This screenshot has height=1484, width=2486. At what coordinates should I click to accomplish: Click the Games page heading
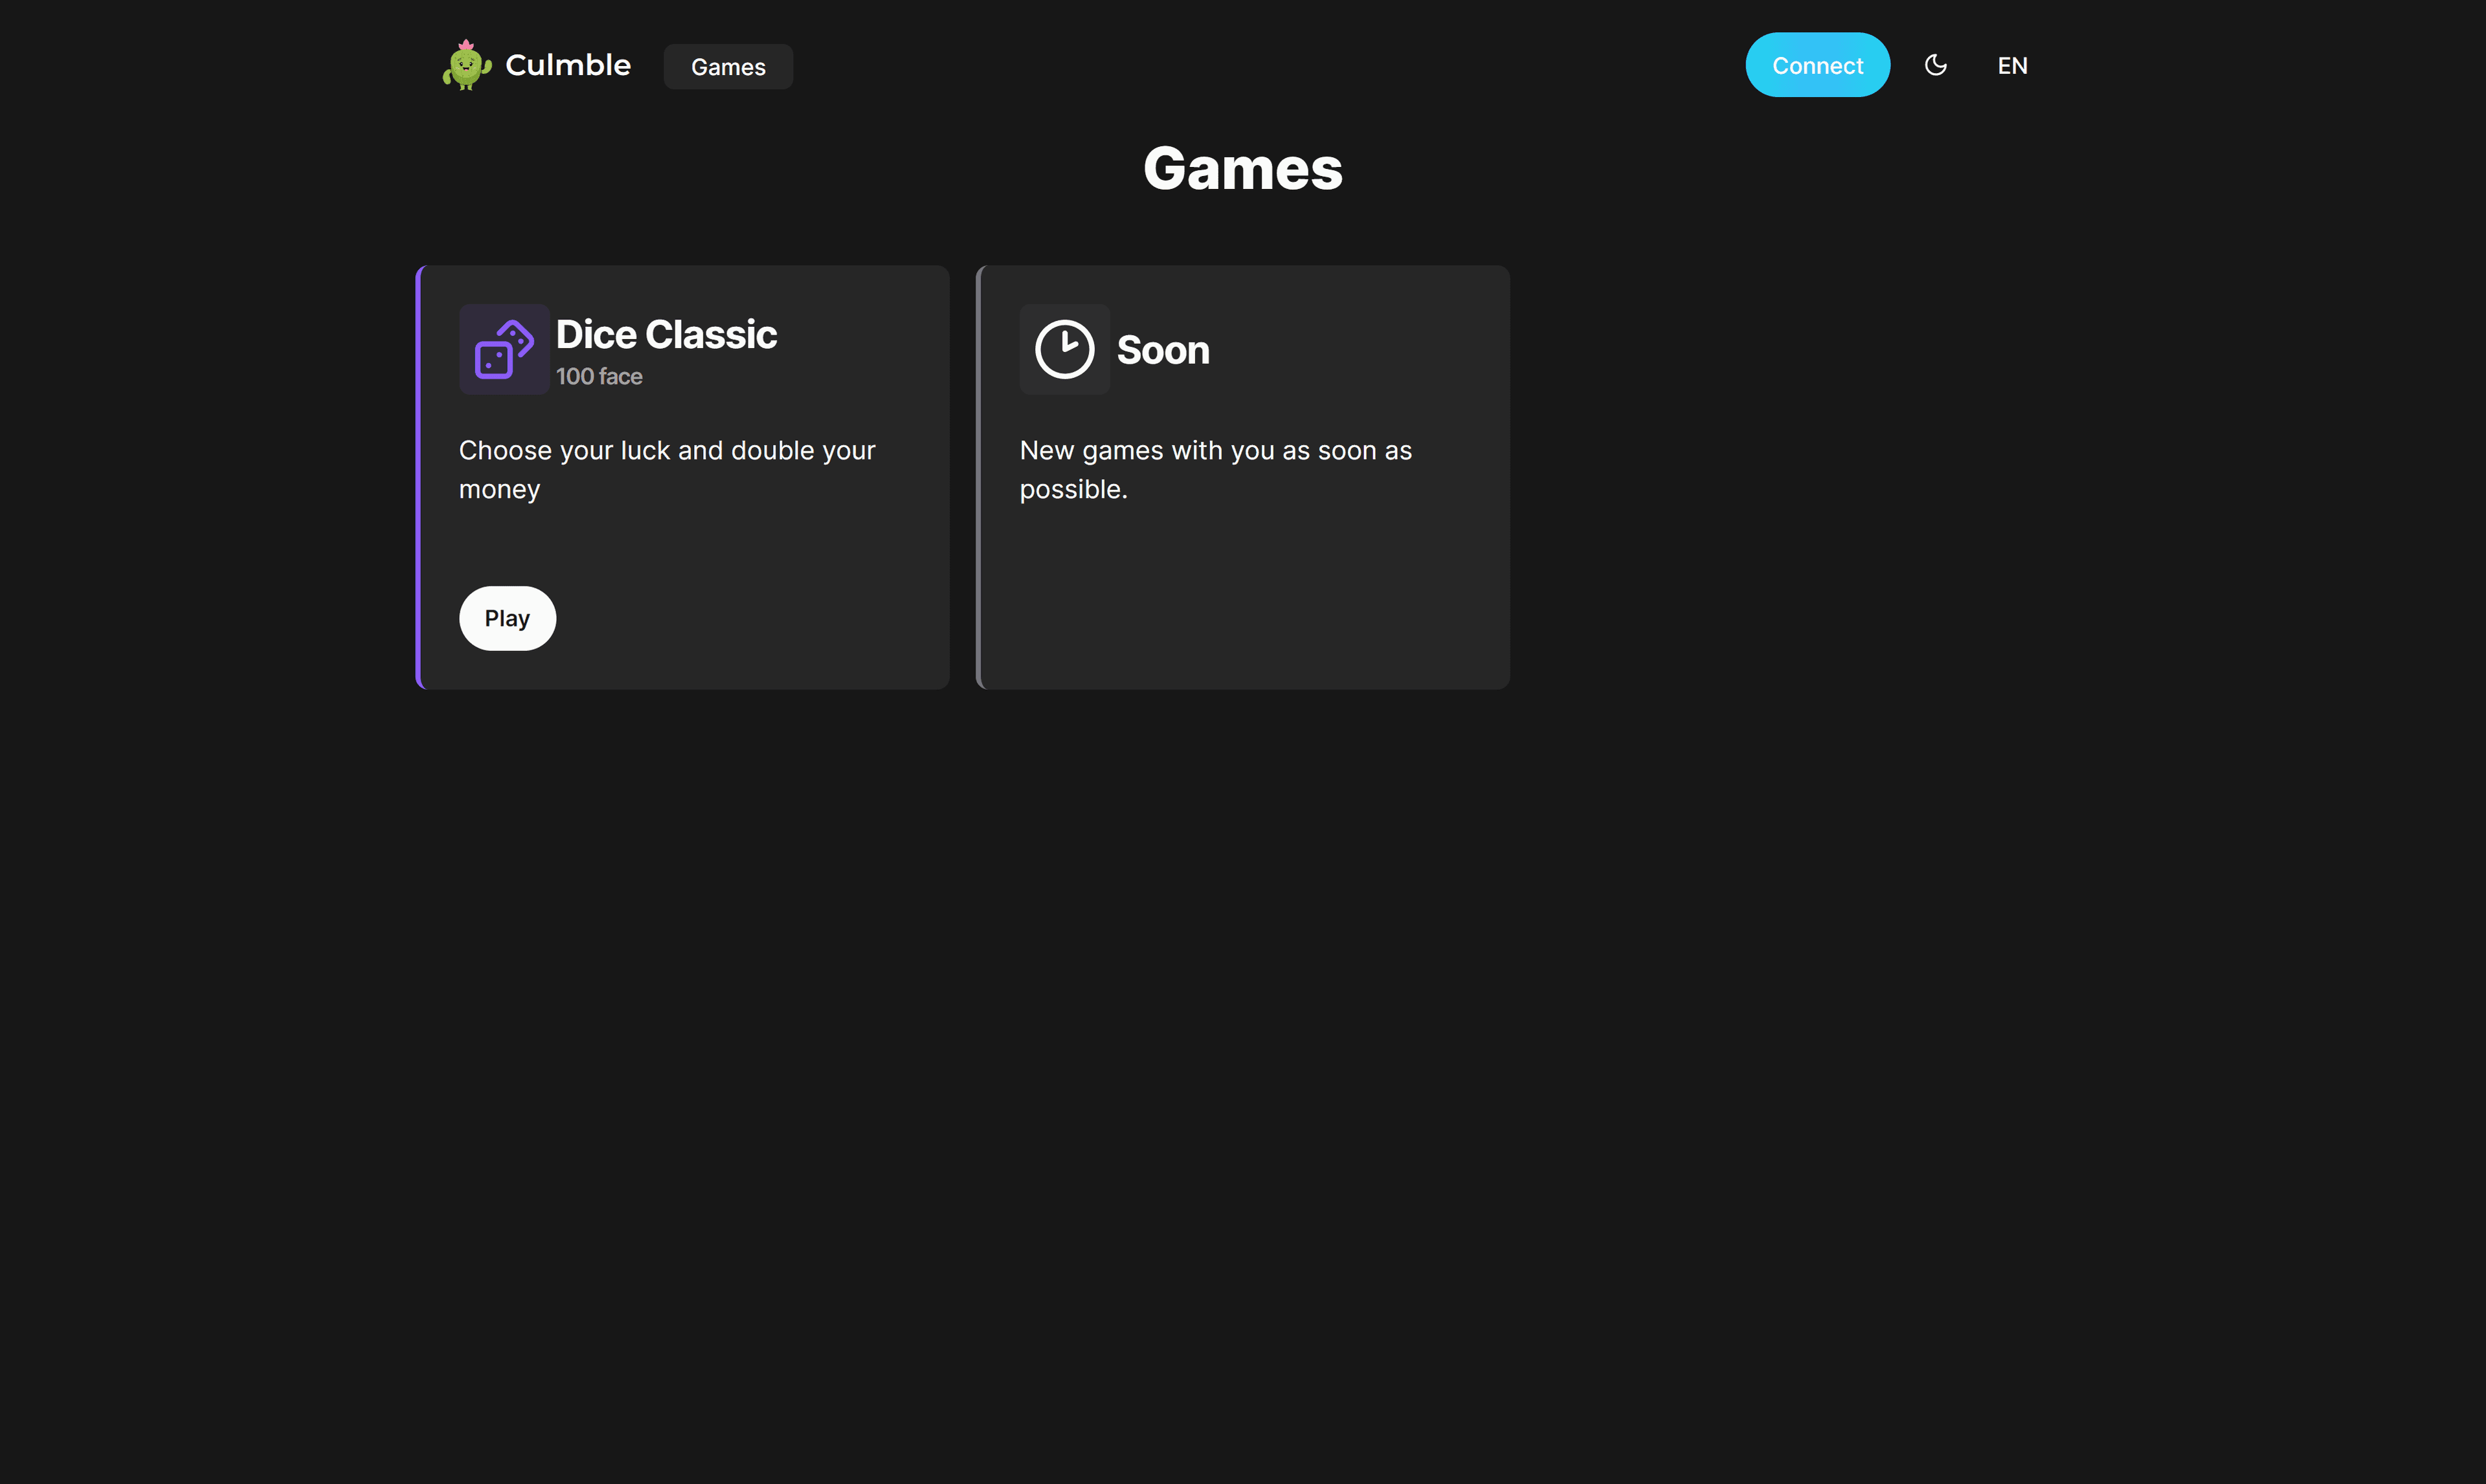(1242, 168)
